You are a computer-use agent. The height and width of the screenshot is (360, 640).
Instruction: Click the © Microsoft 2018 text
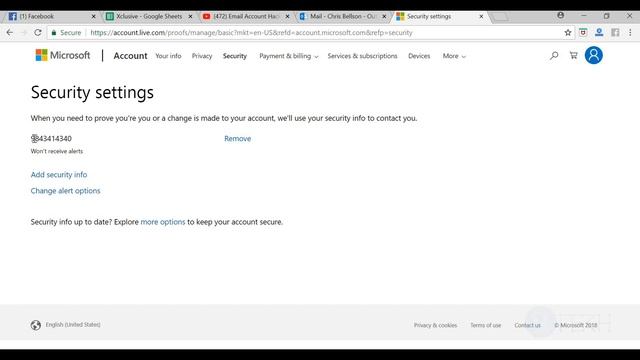[576, 325]
